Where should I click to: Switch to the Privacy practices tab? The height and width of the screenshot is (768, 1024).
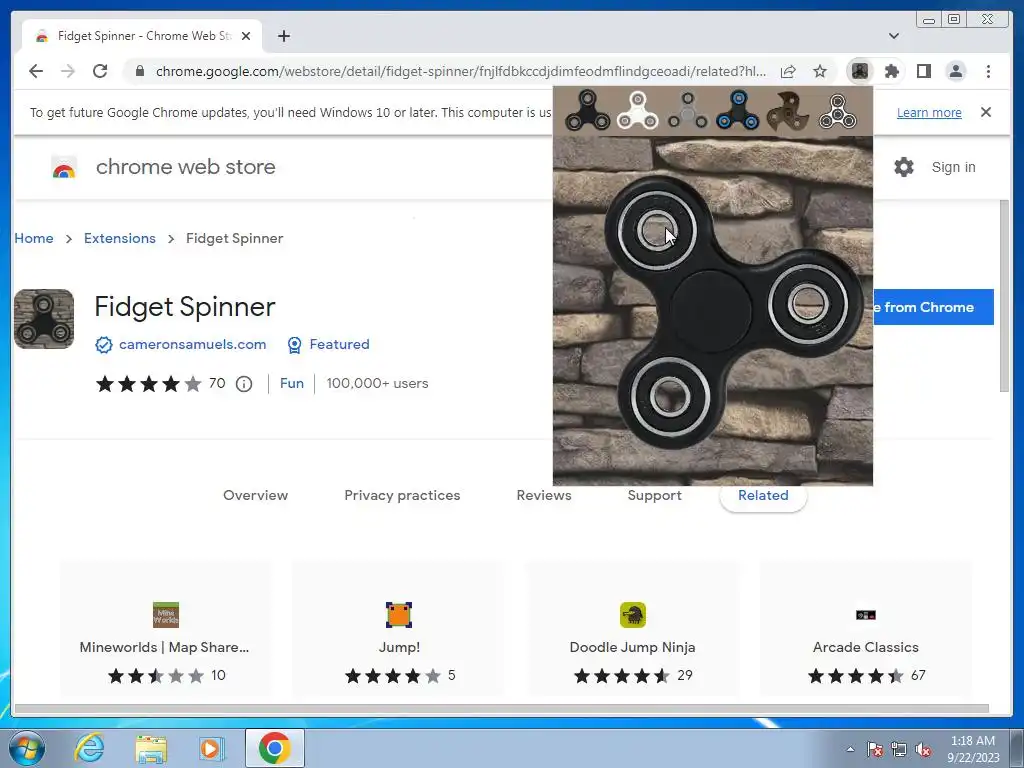click(402, 495)
